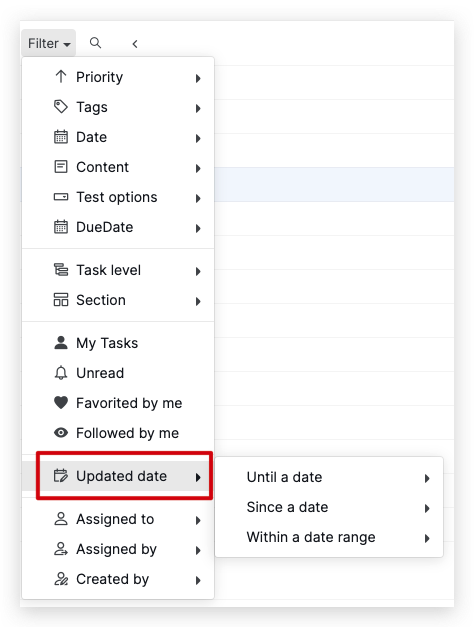Click the collapse left chevron icon

[x=135, y=44]
